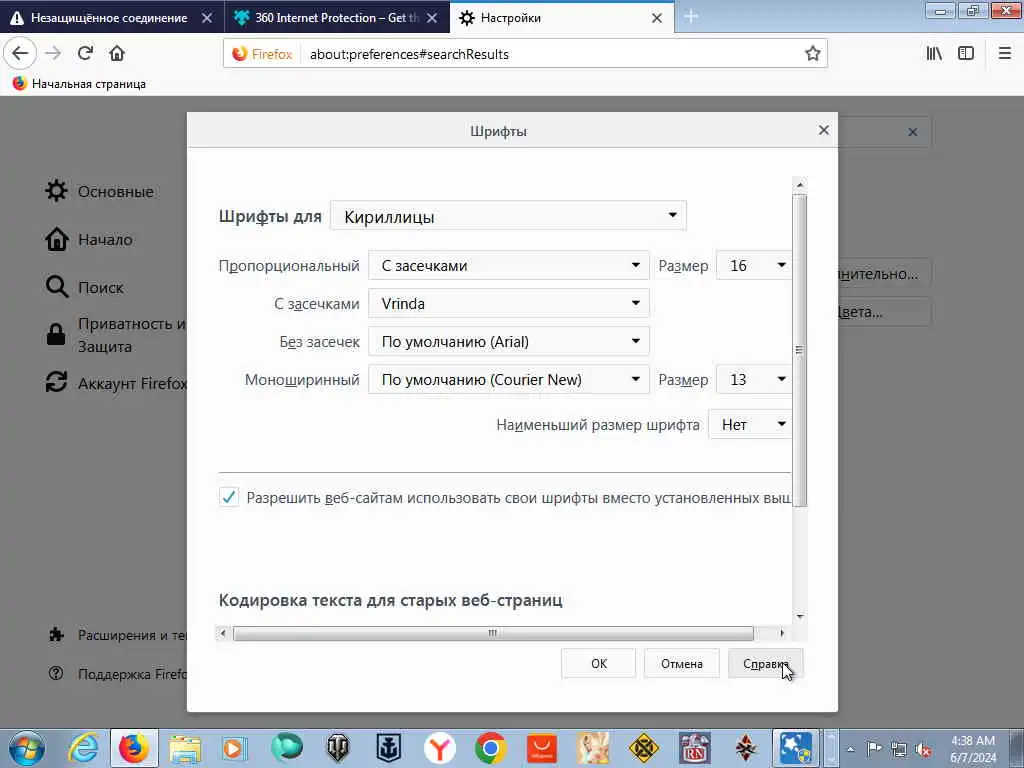Open the Library icon in toolbar
1024x768 pixels.
coord(934,54)
